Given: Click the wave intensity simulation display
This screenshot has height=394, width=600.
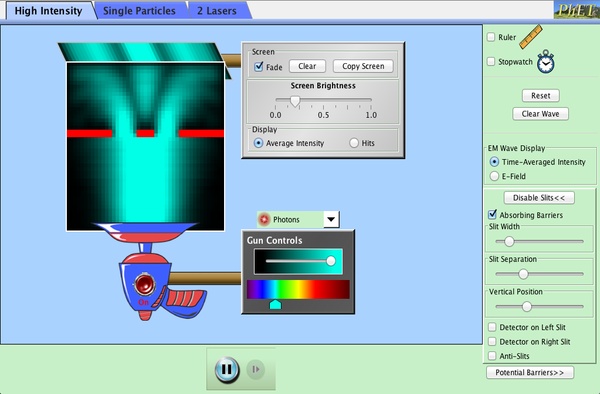Looking at the screenshot, I should point(145,147).
